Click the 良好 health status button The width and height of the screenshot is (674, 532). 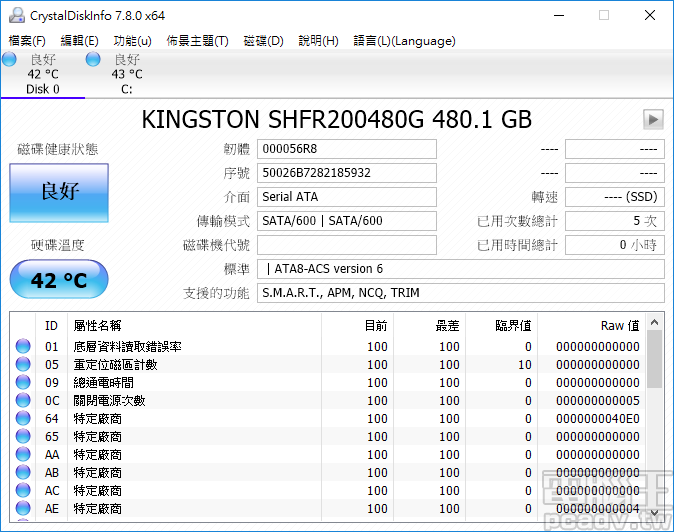(59, 193)
